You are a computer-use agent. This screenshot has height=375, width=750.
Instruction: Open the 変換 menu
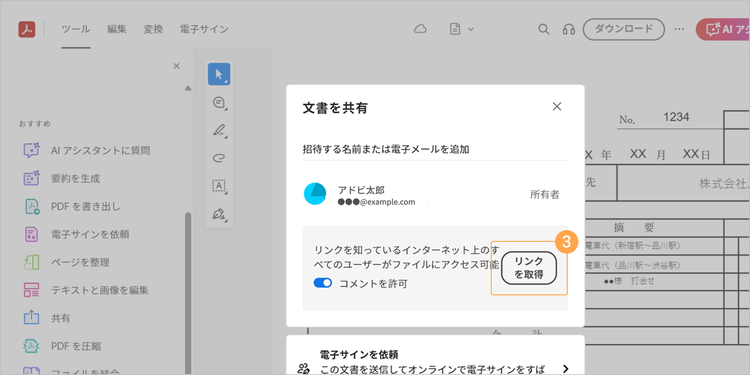pyautogui.click(x=153, y=29)
